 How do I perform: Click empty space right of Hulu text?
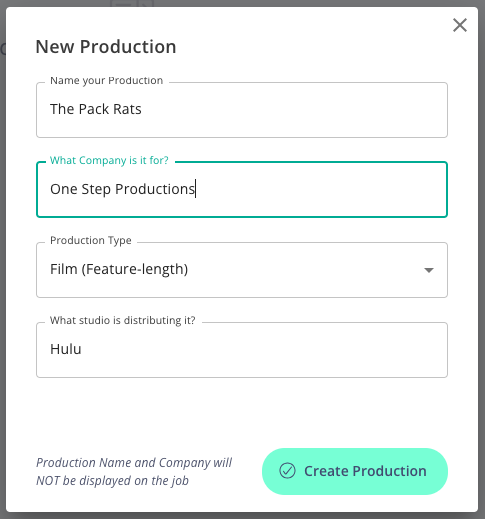tap(263, 350)
